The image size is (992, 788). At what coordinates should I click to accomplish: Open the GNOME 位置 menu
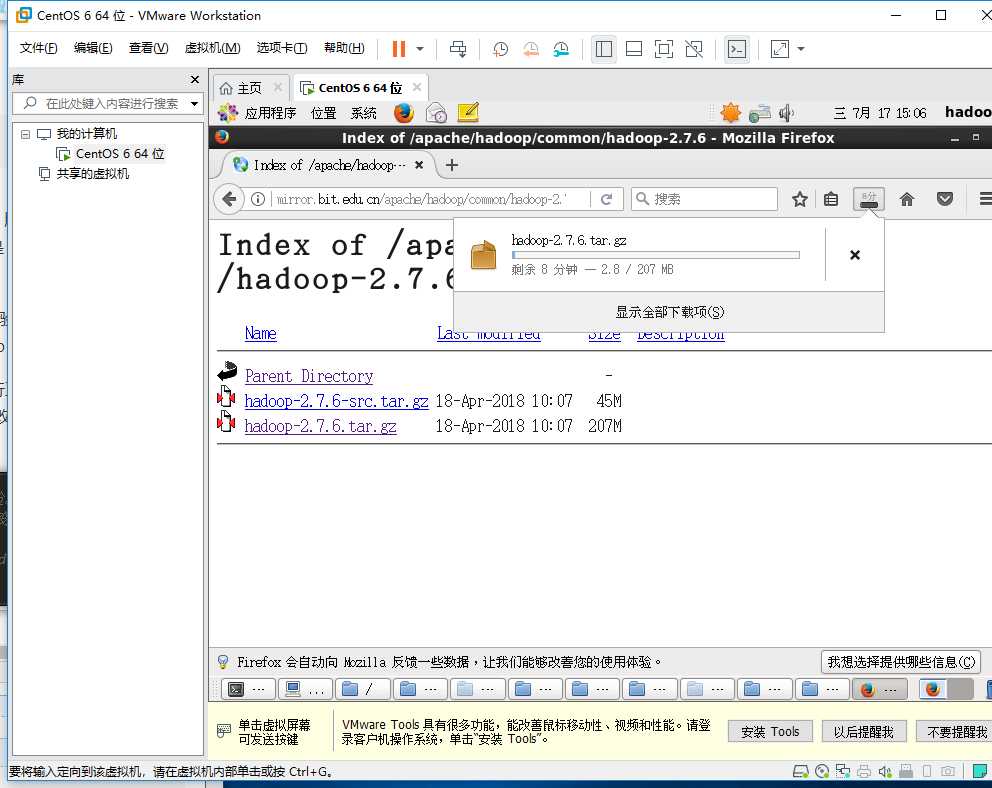coord(323,113)
